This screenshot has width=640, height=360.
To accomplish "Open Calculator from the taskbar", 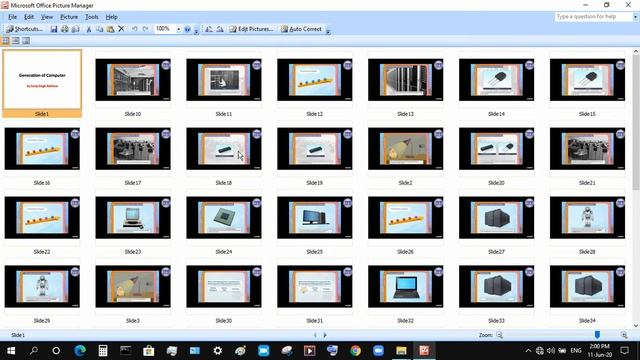I will [103, 351].
